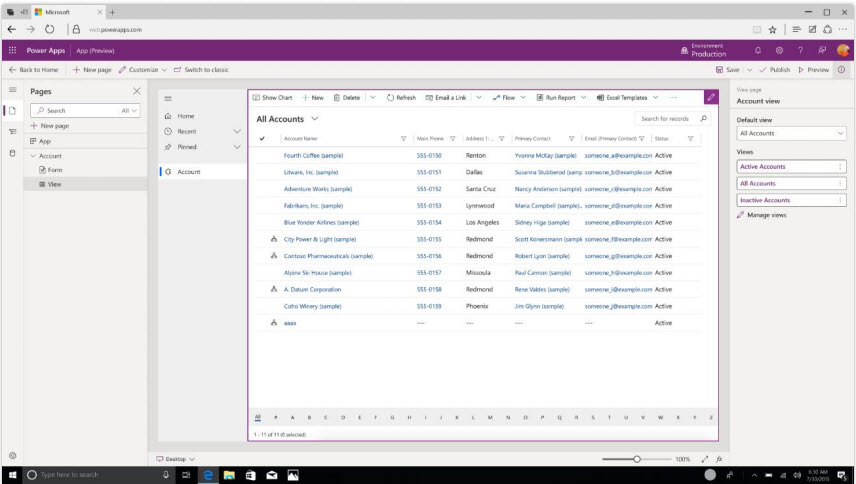Open the All Accounts view selector chevron
Viewport: 856px width, 484px height.
[313, 119]
